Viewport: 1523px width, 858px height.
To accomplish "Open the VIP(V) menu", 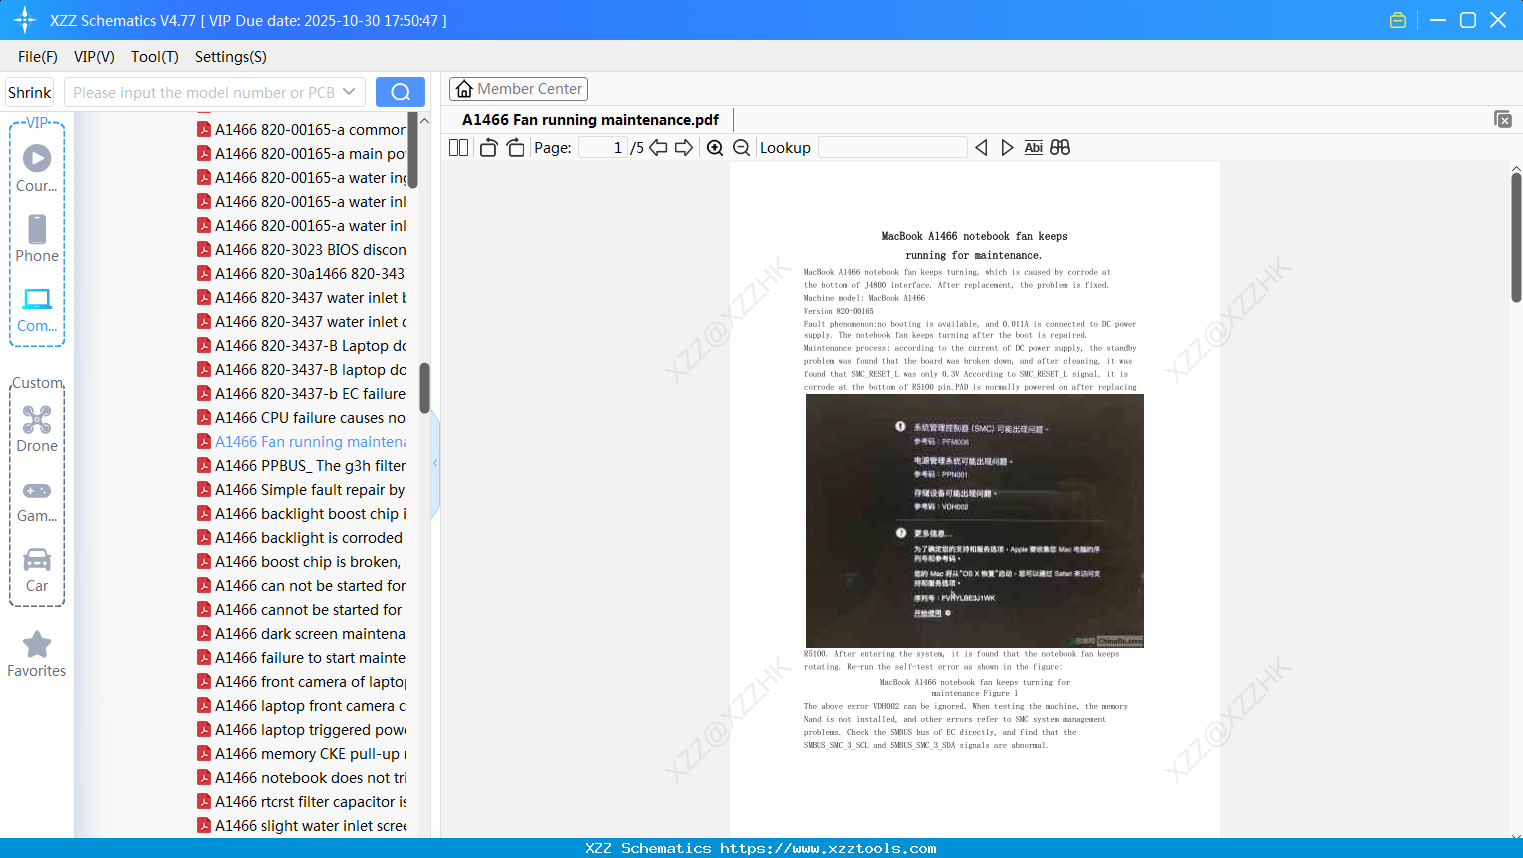I will coord(94,57).
